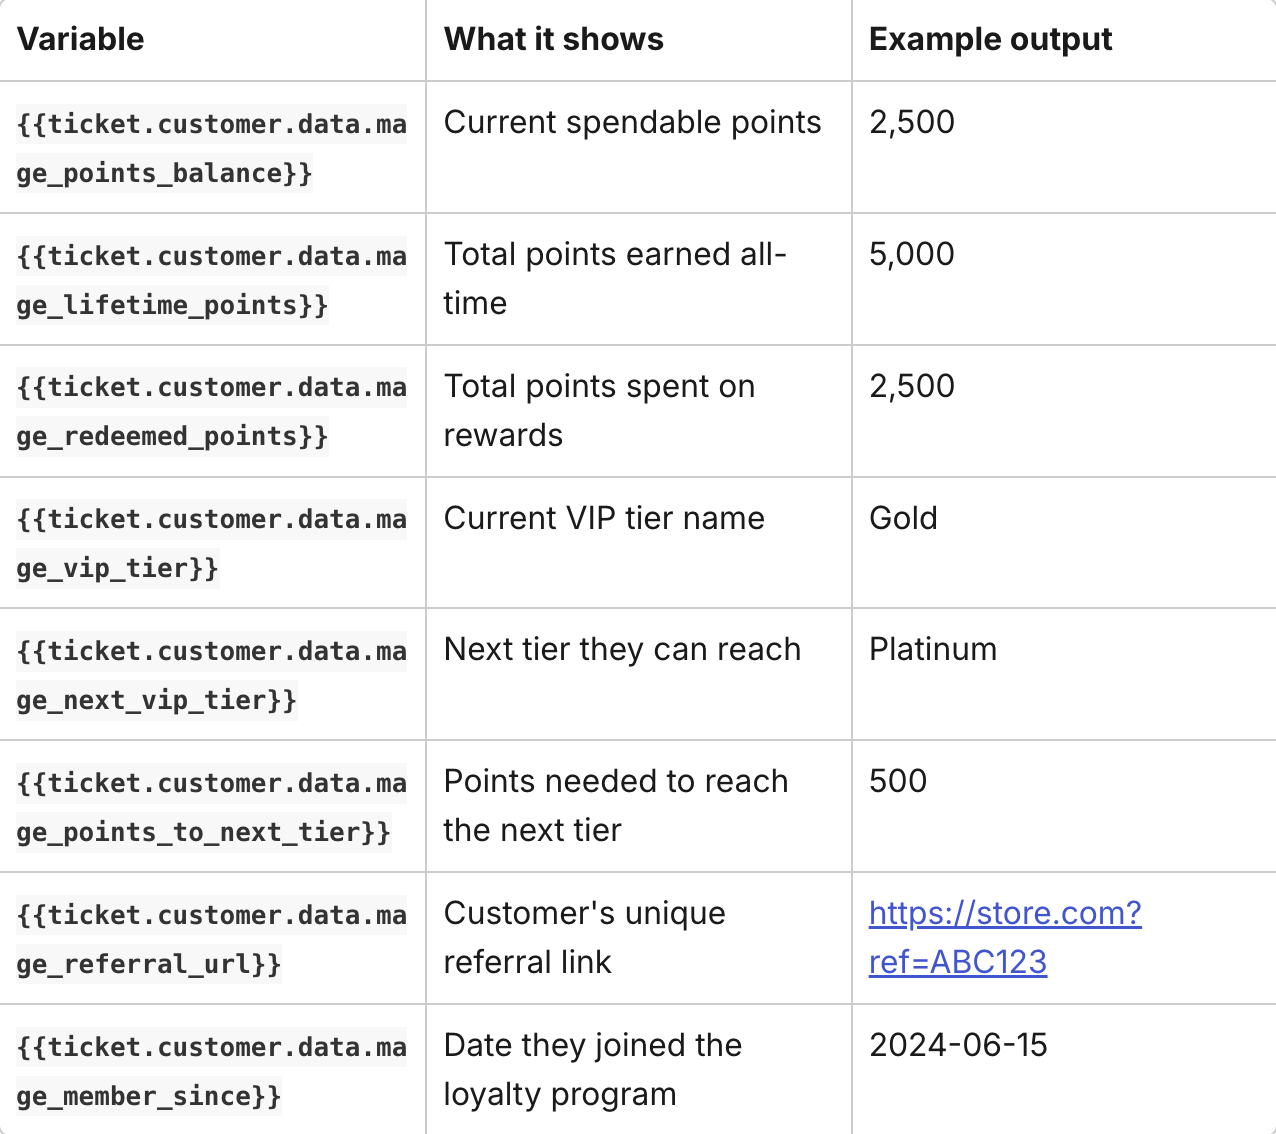Click the "Total points earned all-time" description

pos(614,279)
